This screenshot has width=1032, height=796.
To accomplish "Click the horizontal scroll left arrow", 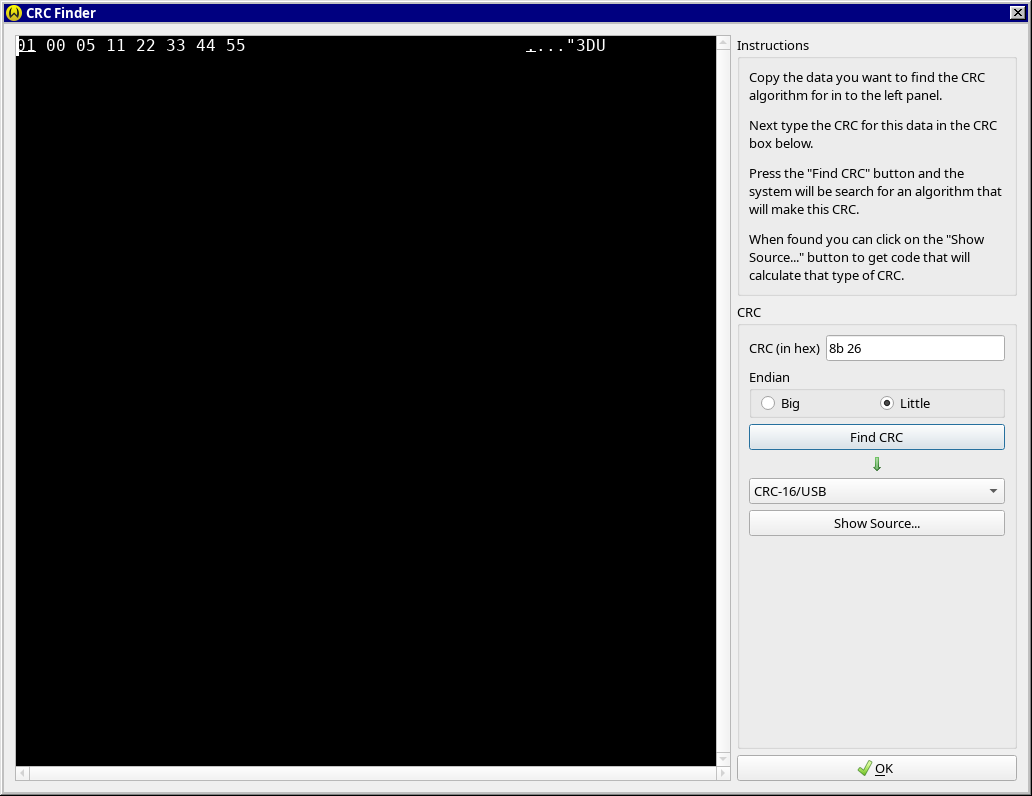I will [x=23, y=773].
